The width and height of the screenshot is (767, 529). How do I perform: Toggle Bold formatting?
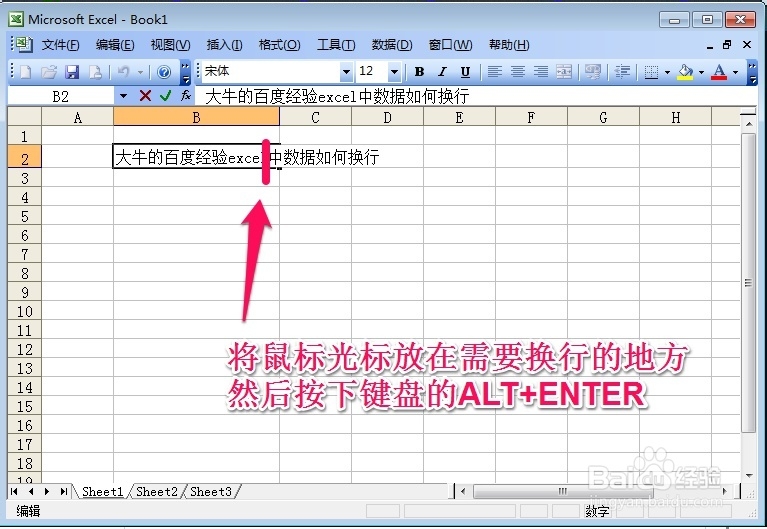pyautogui.click(x=419, y=72)
